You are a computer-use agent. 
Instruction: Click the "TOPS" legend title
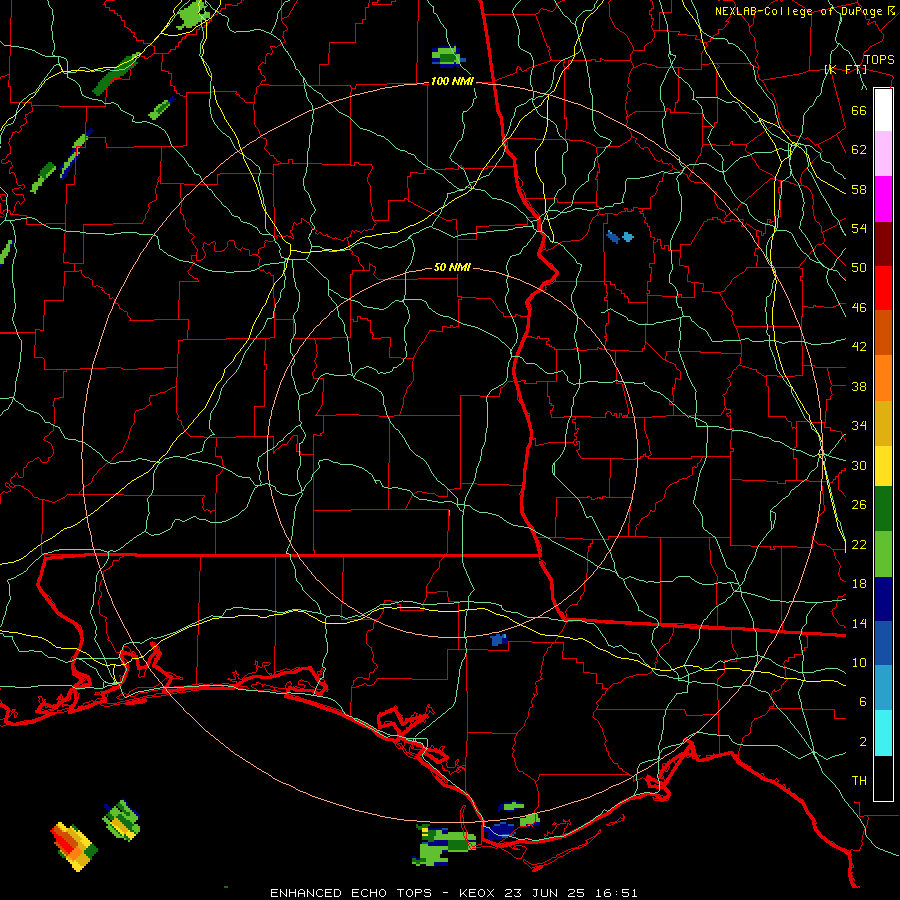879,60
